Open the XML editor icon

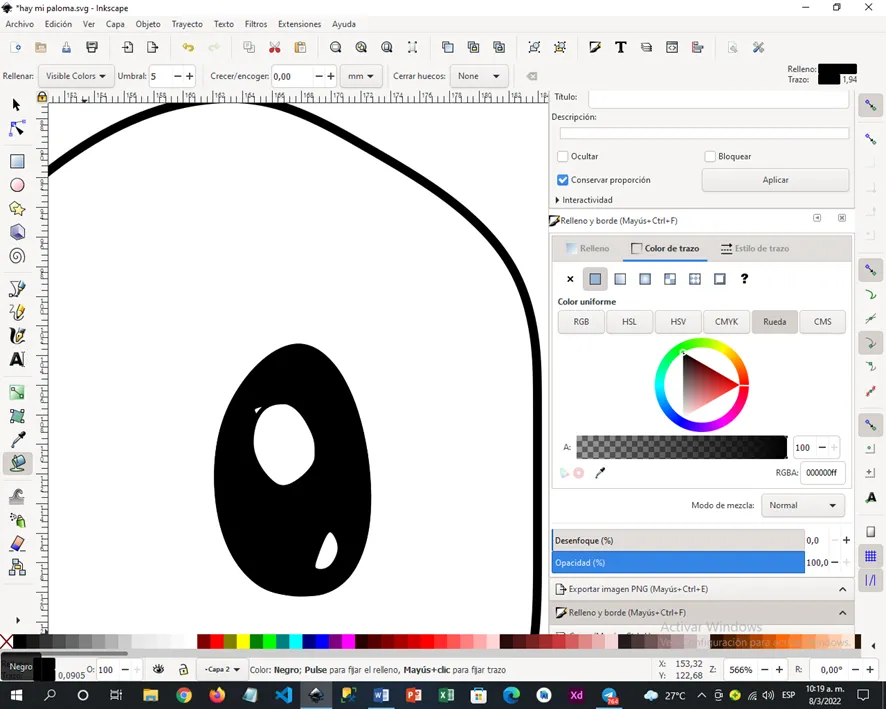[x=672, y=47]
